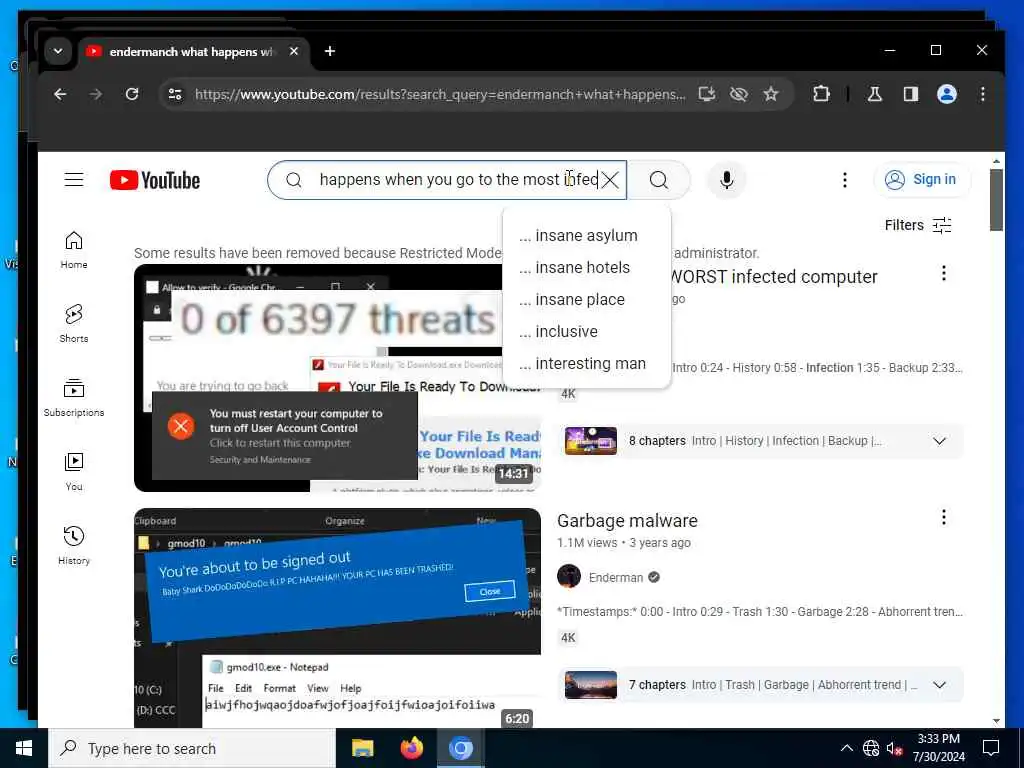Open the Garbage malware video thumbnail
The image size is (1024, 768).
click(x=337, y=618)
